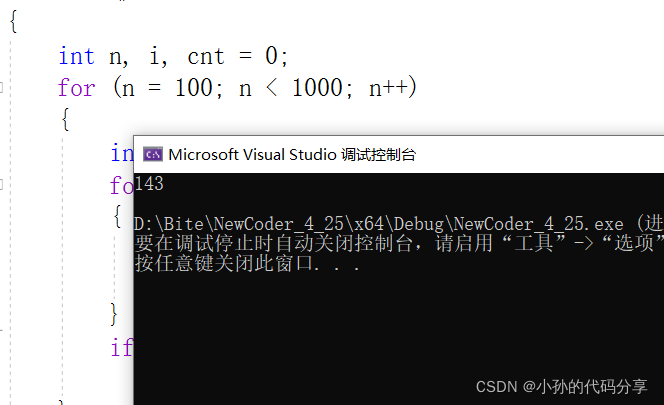Image resolution: width=664 pixels, height=405 pixels.
Task: Click the cnt variable in the declaration
Action: 207,56
